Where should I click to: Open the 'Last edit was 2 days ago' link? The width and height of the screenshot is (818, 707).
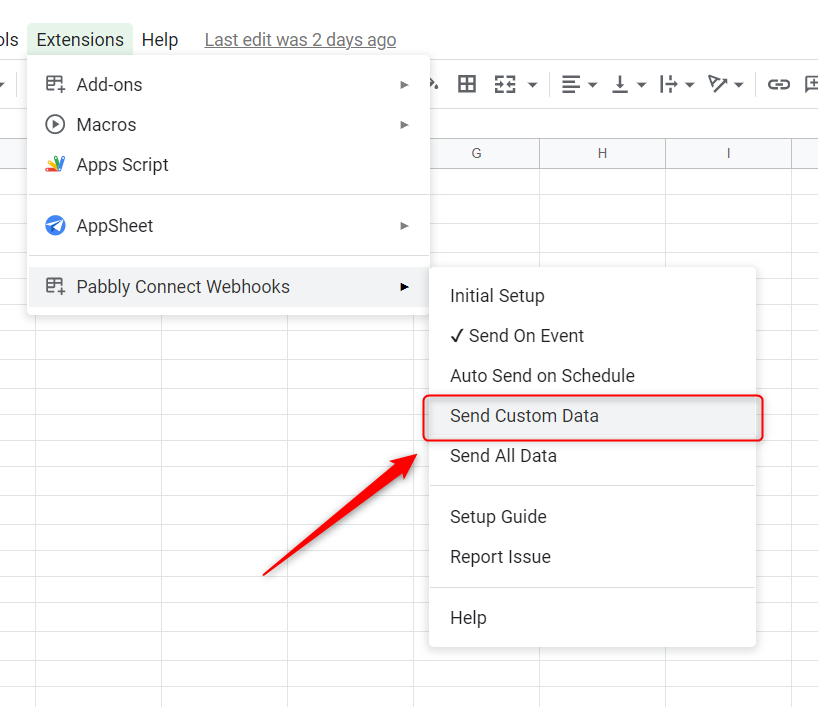(300, 40)
